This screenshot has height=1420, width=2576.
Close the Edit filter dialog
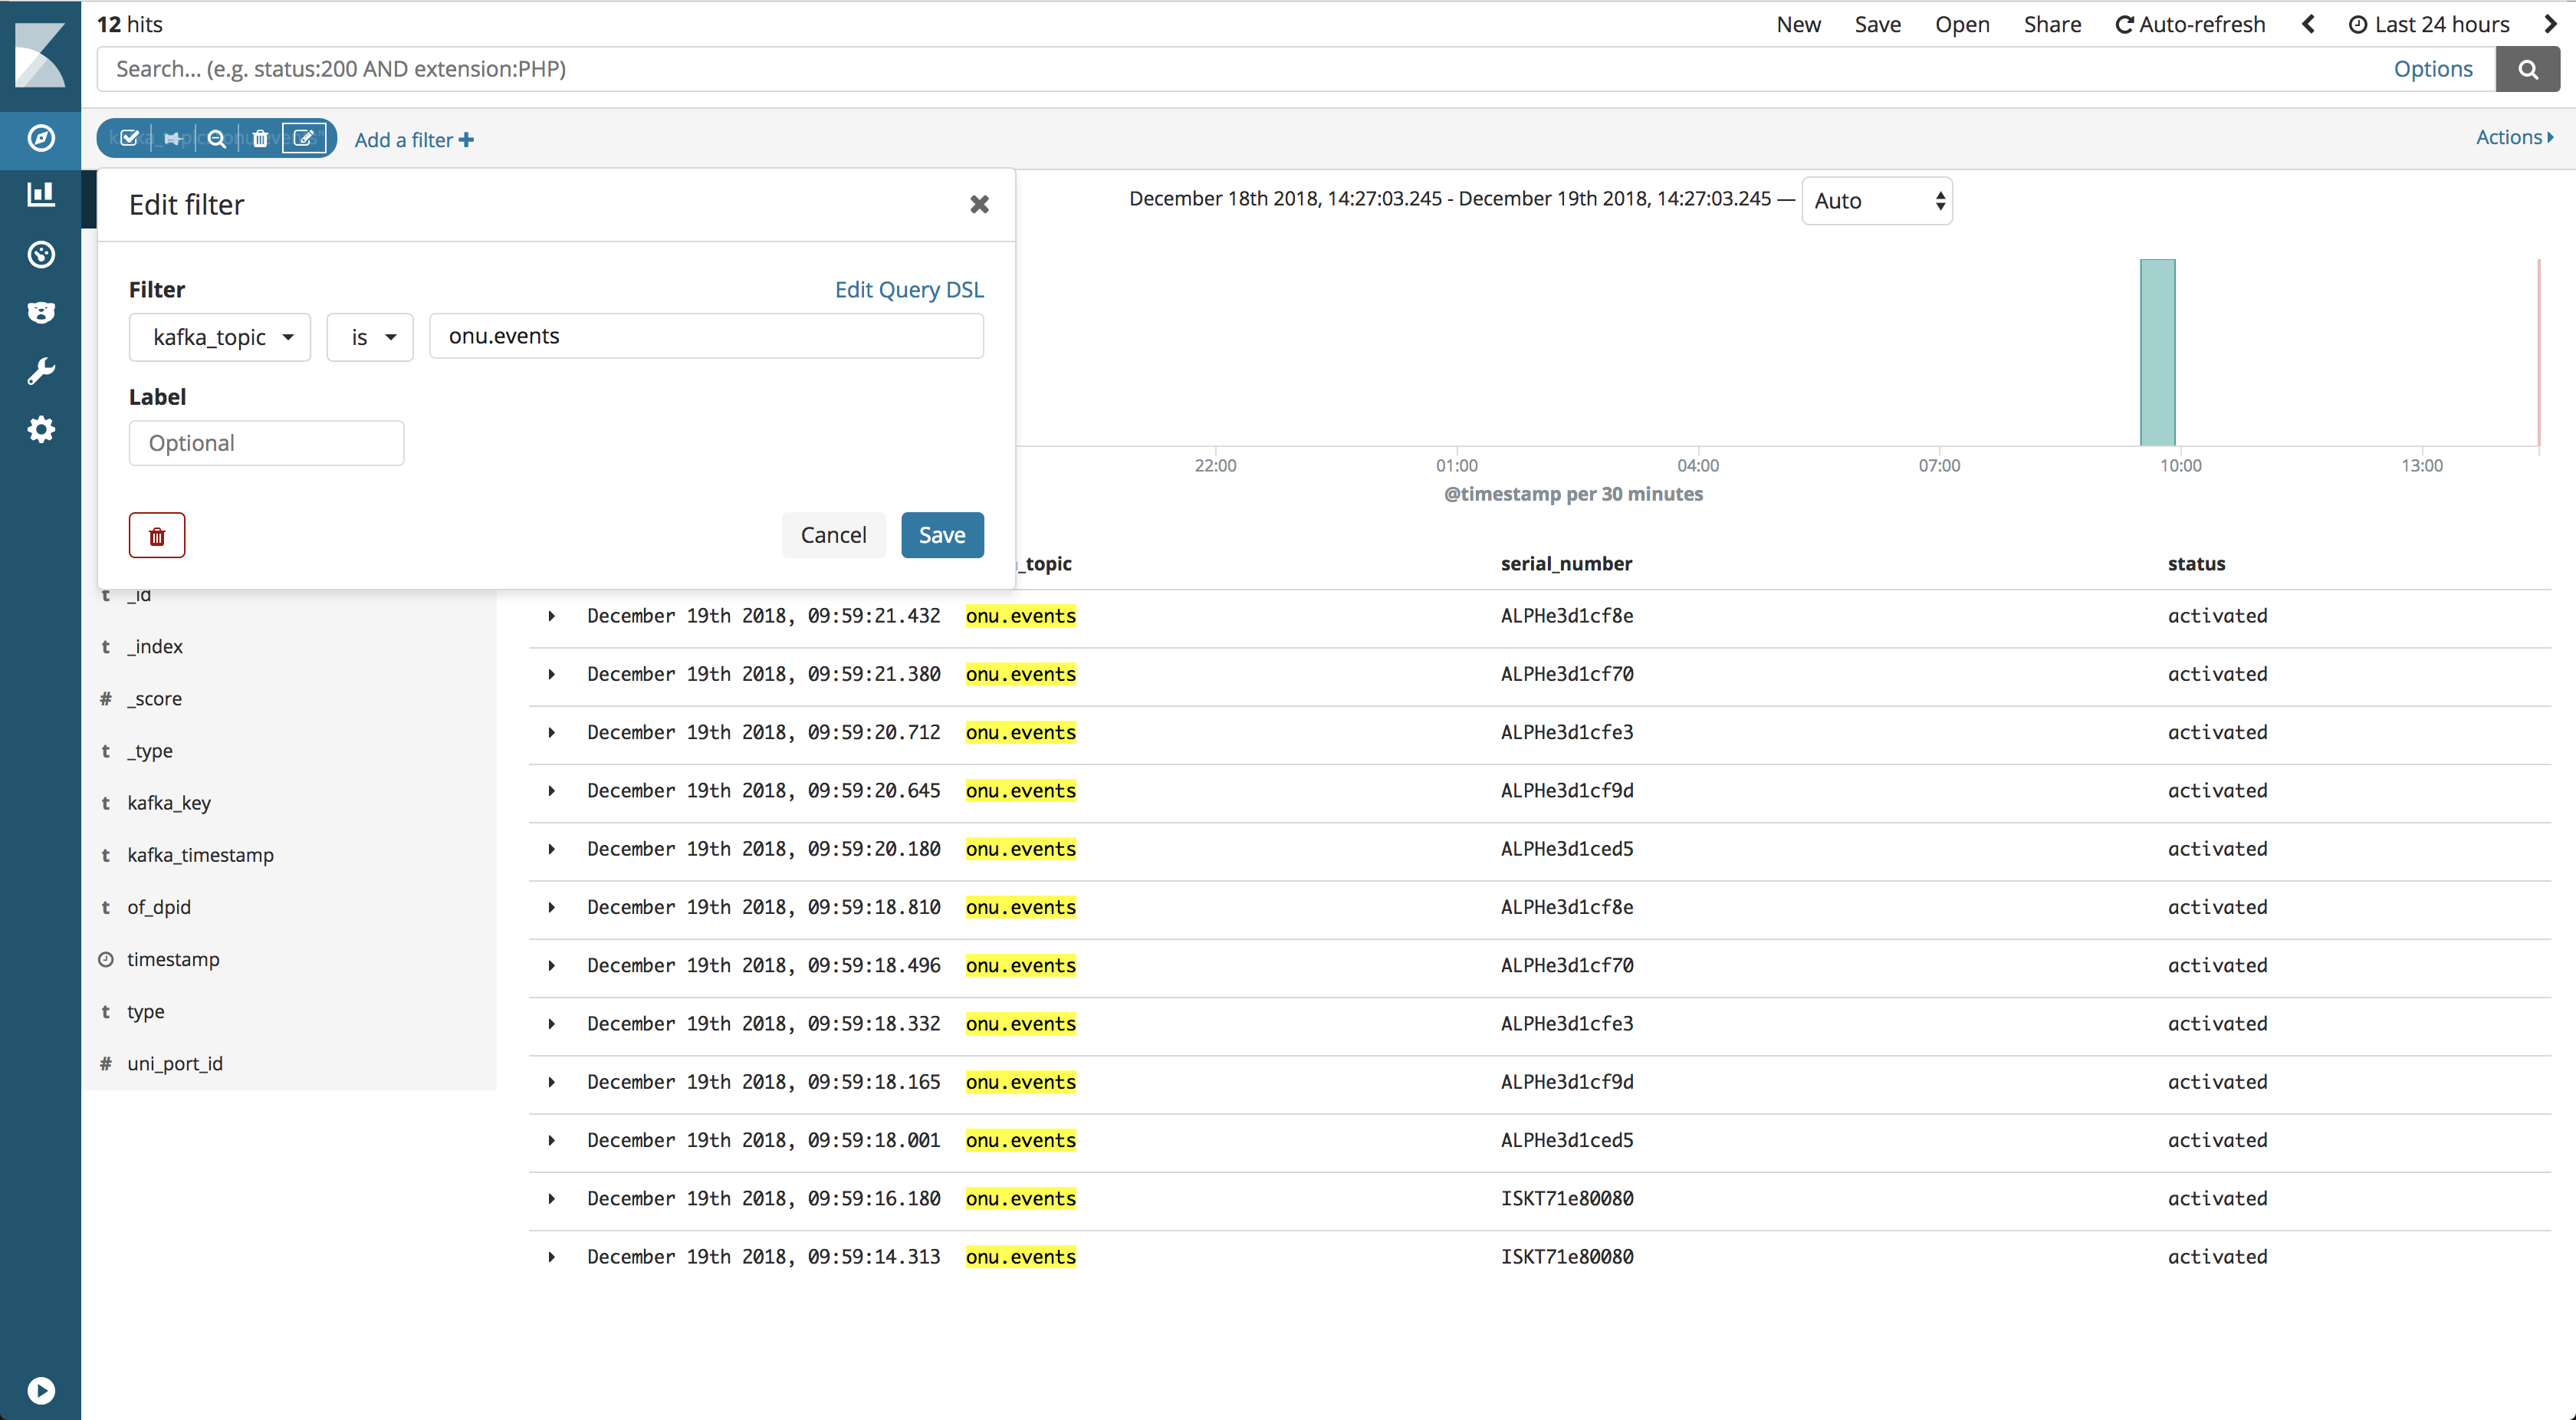979,204
